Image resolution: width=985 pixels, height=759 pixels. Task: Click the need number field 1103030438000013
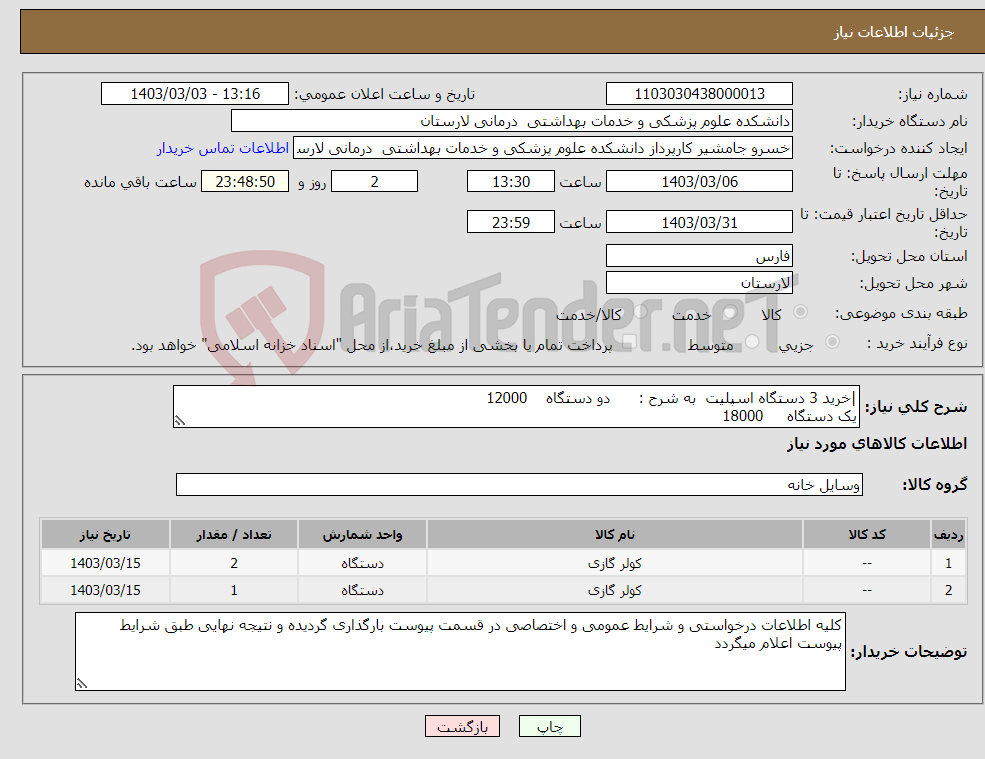click(699, 94)
